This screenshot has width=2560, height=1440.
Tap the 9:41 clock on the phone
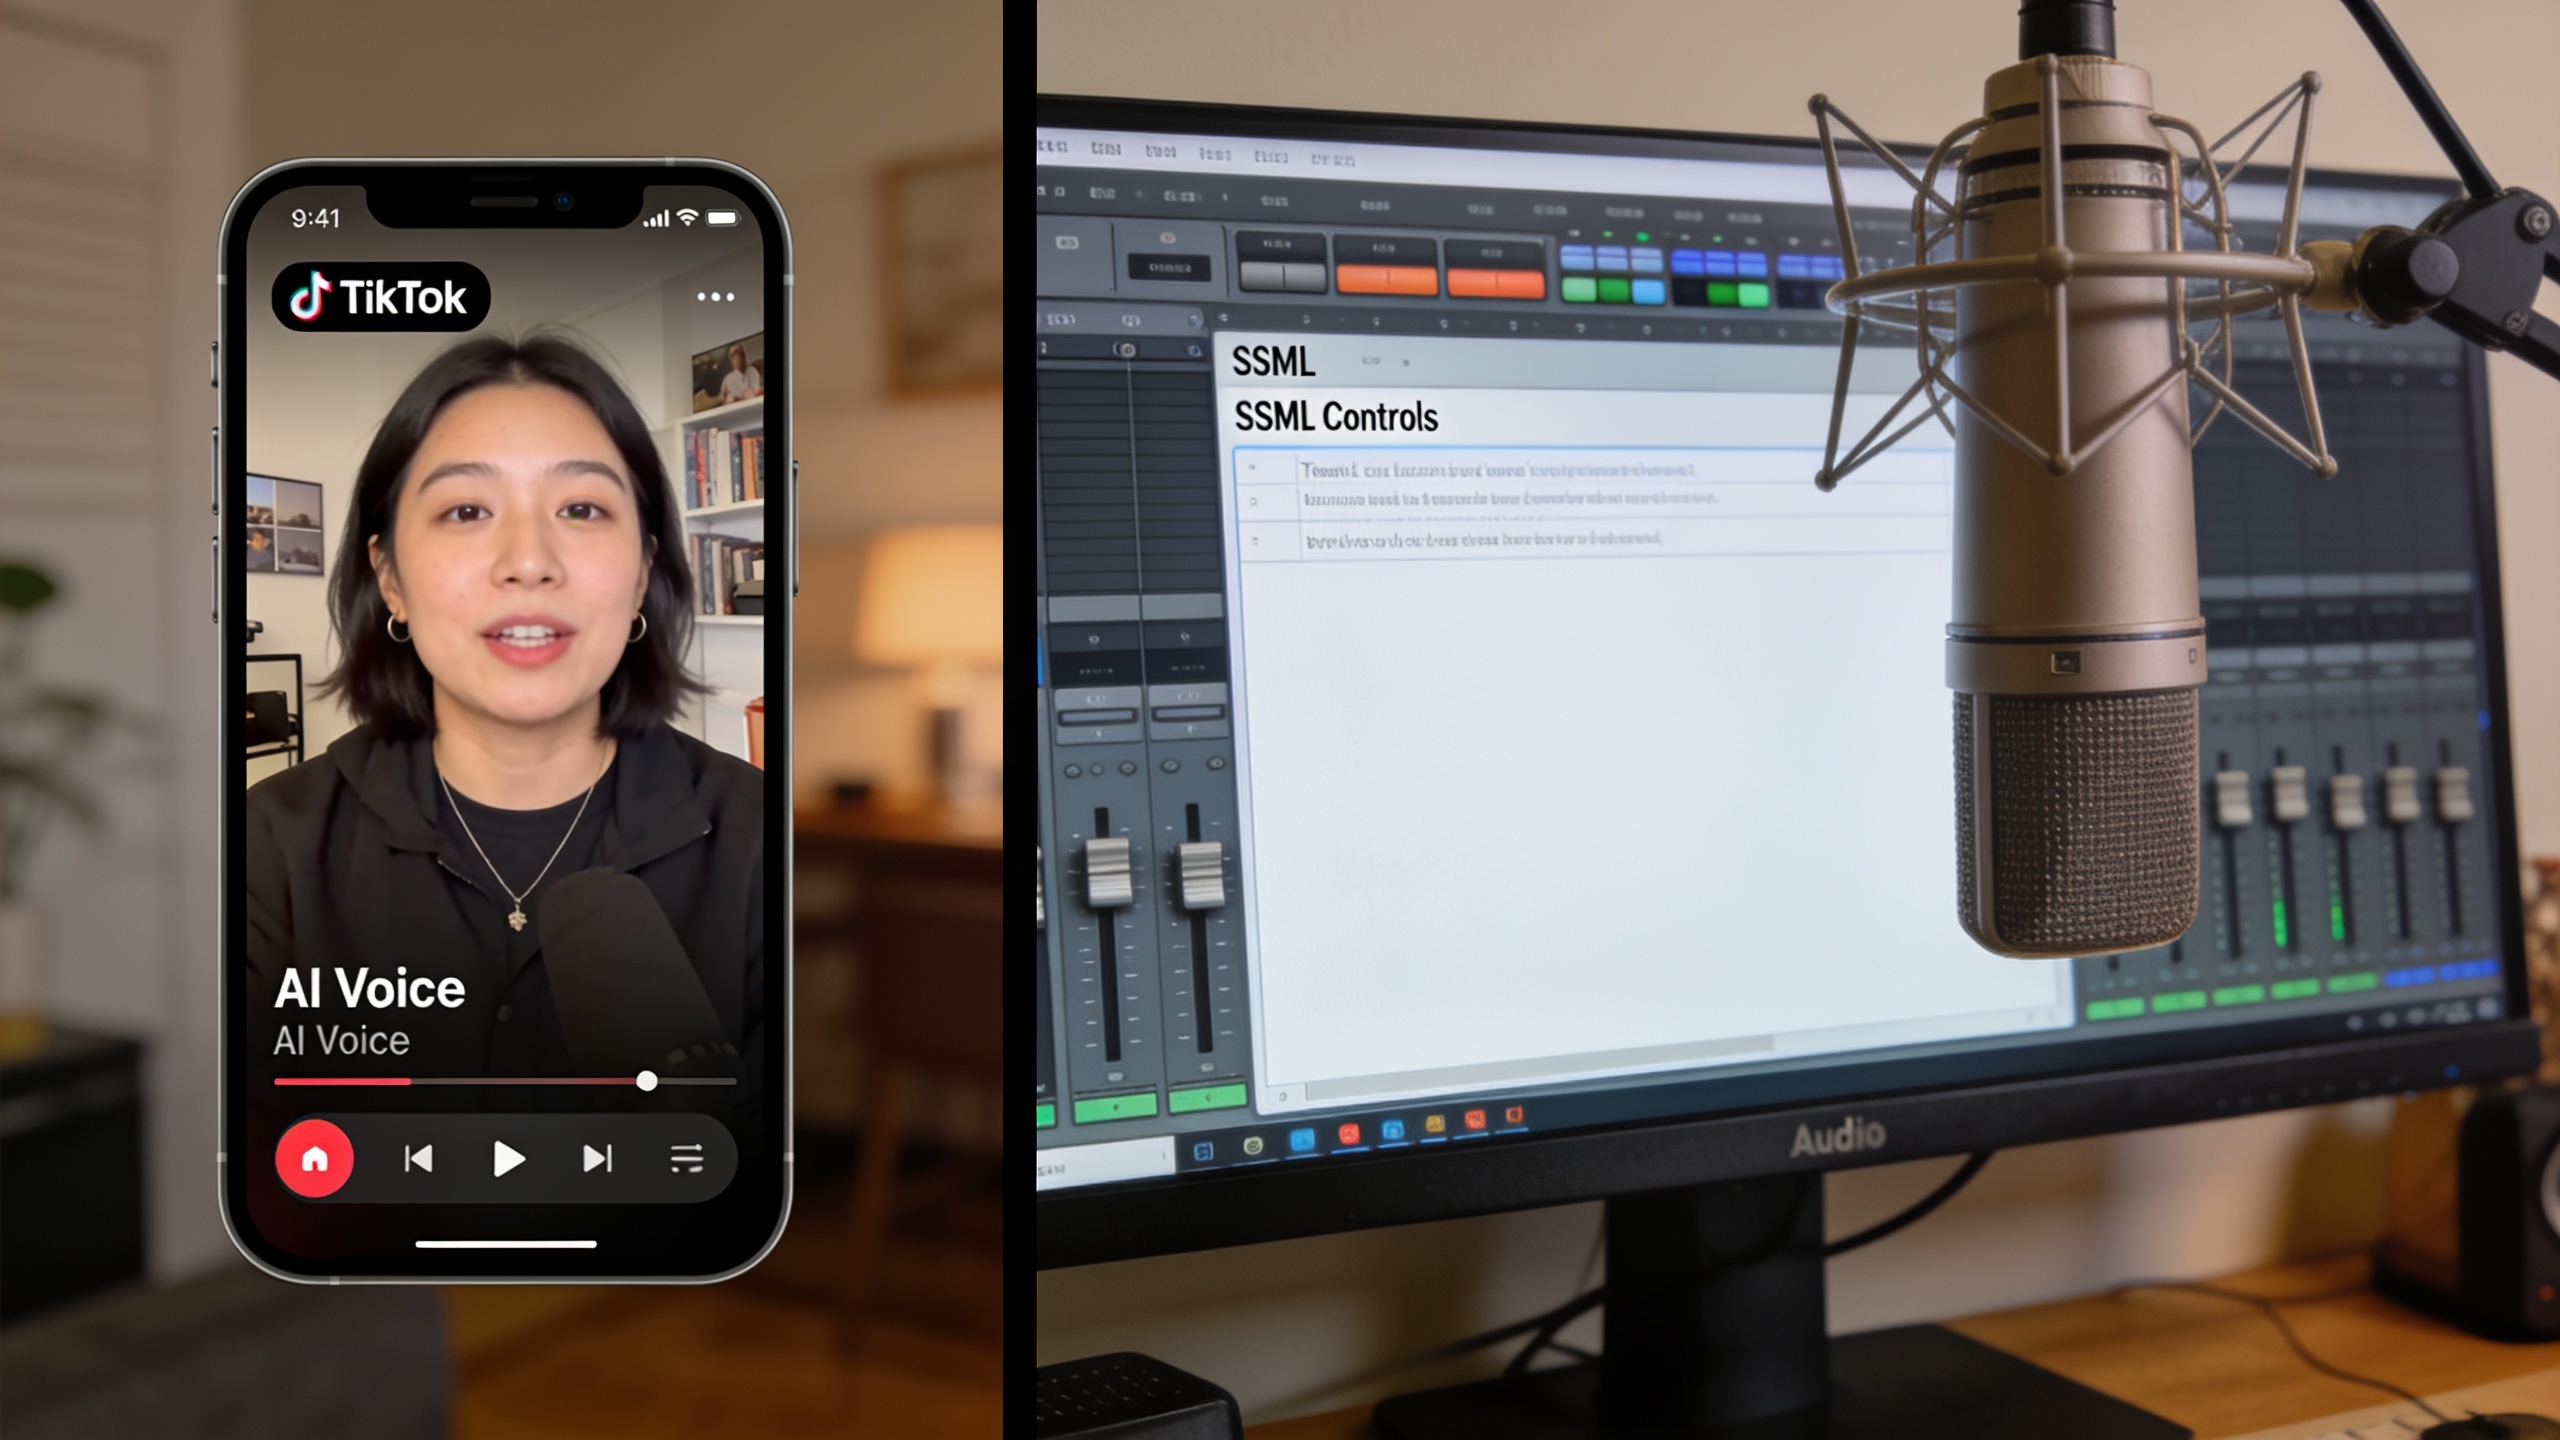(315, 218)
